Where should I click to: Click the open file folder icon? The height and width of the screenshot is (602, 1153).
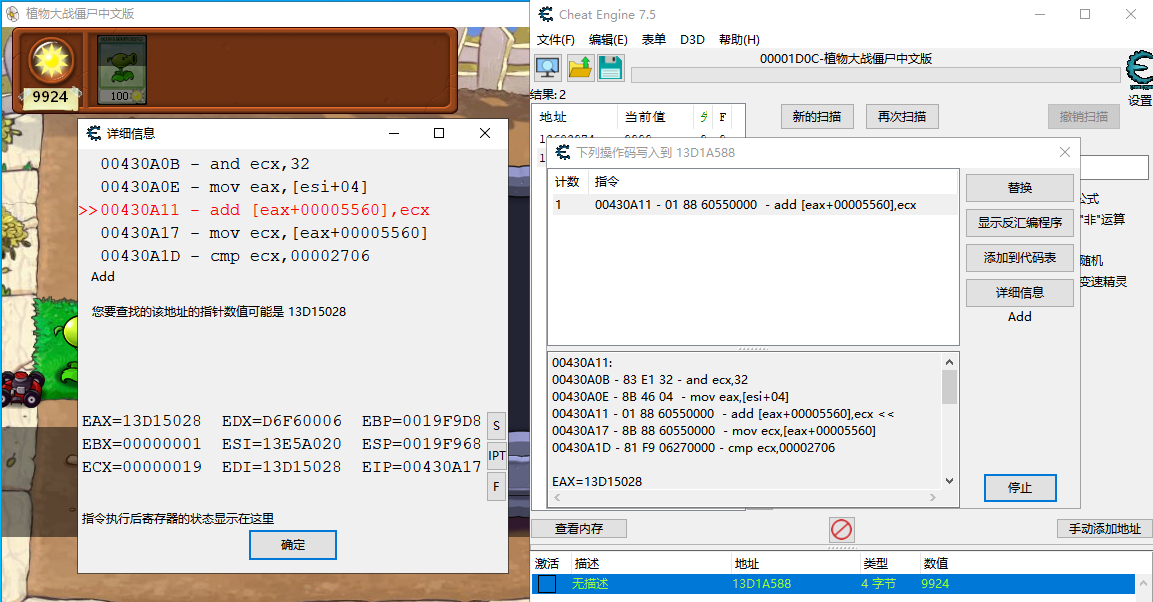pyautogui.click(x=579, y=68)
